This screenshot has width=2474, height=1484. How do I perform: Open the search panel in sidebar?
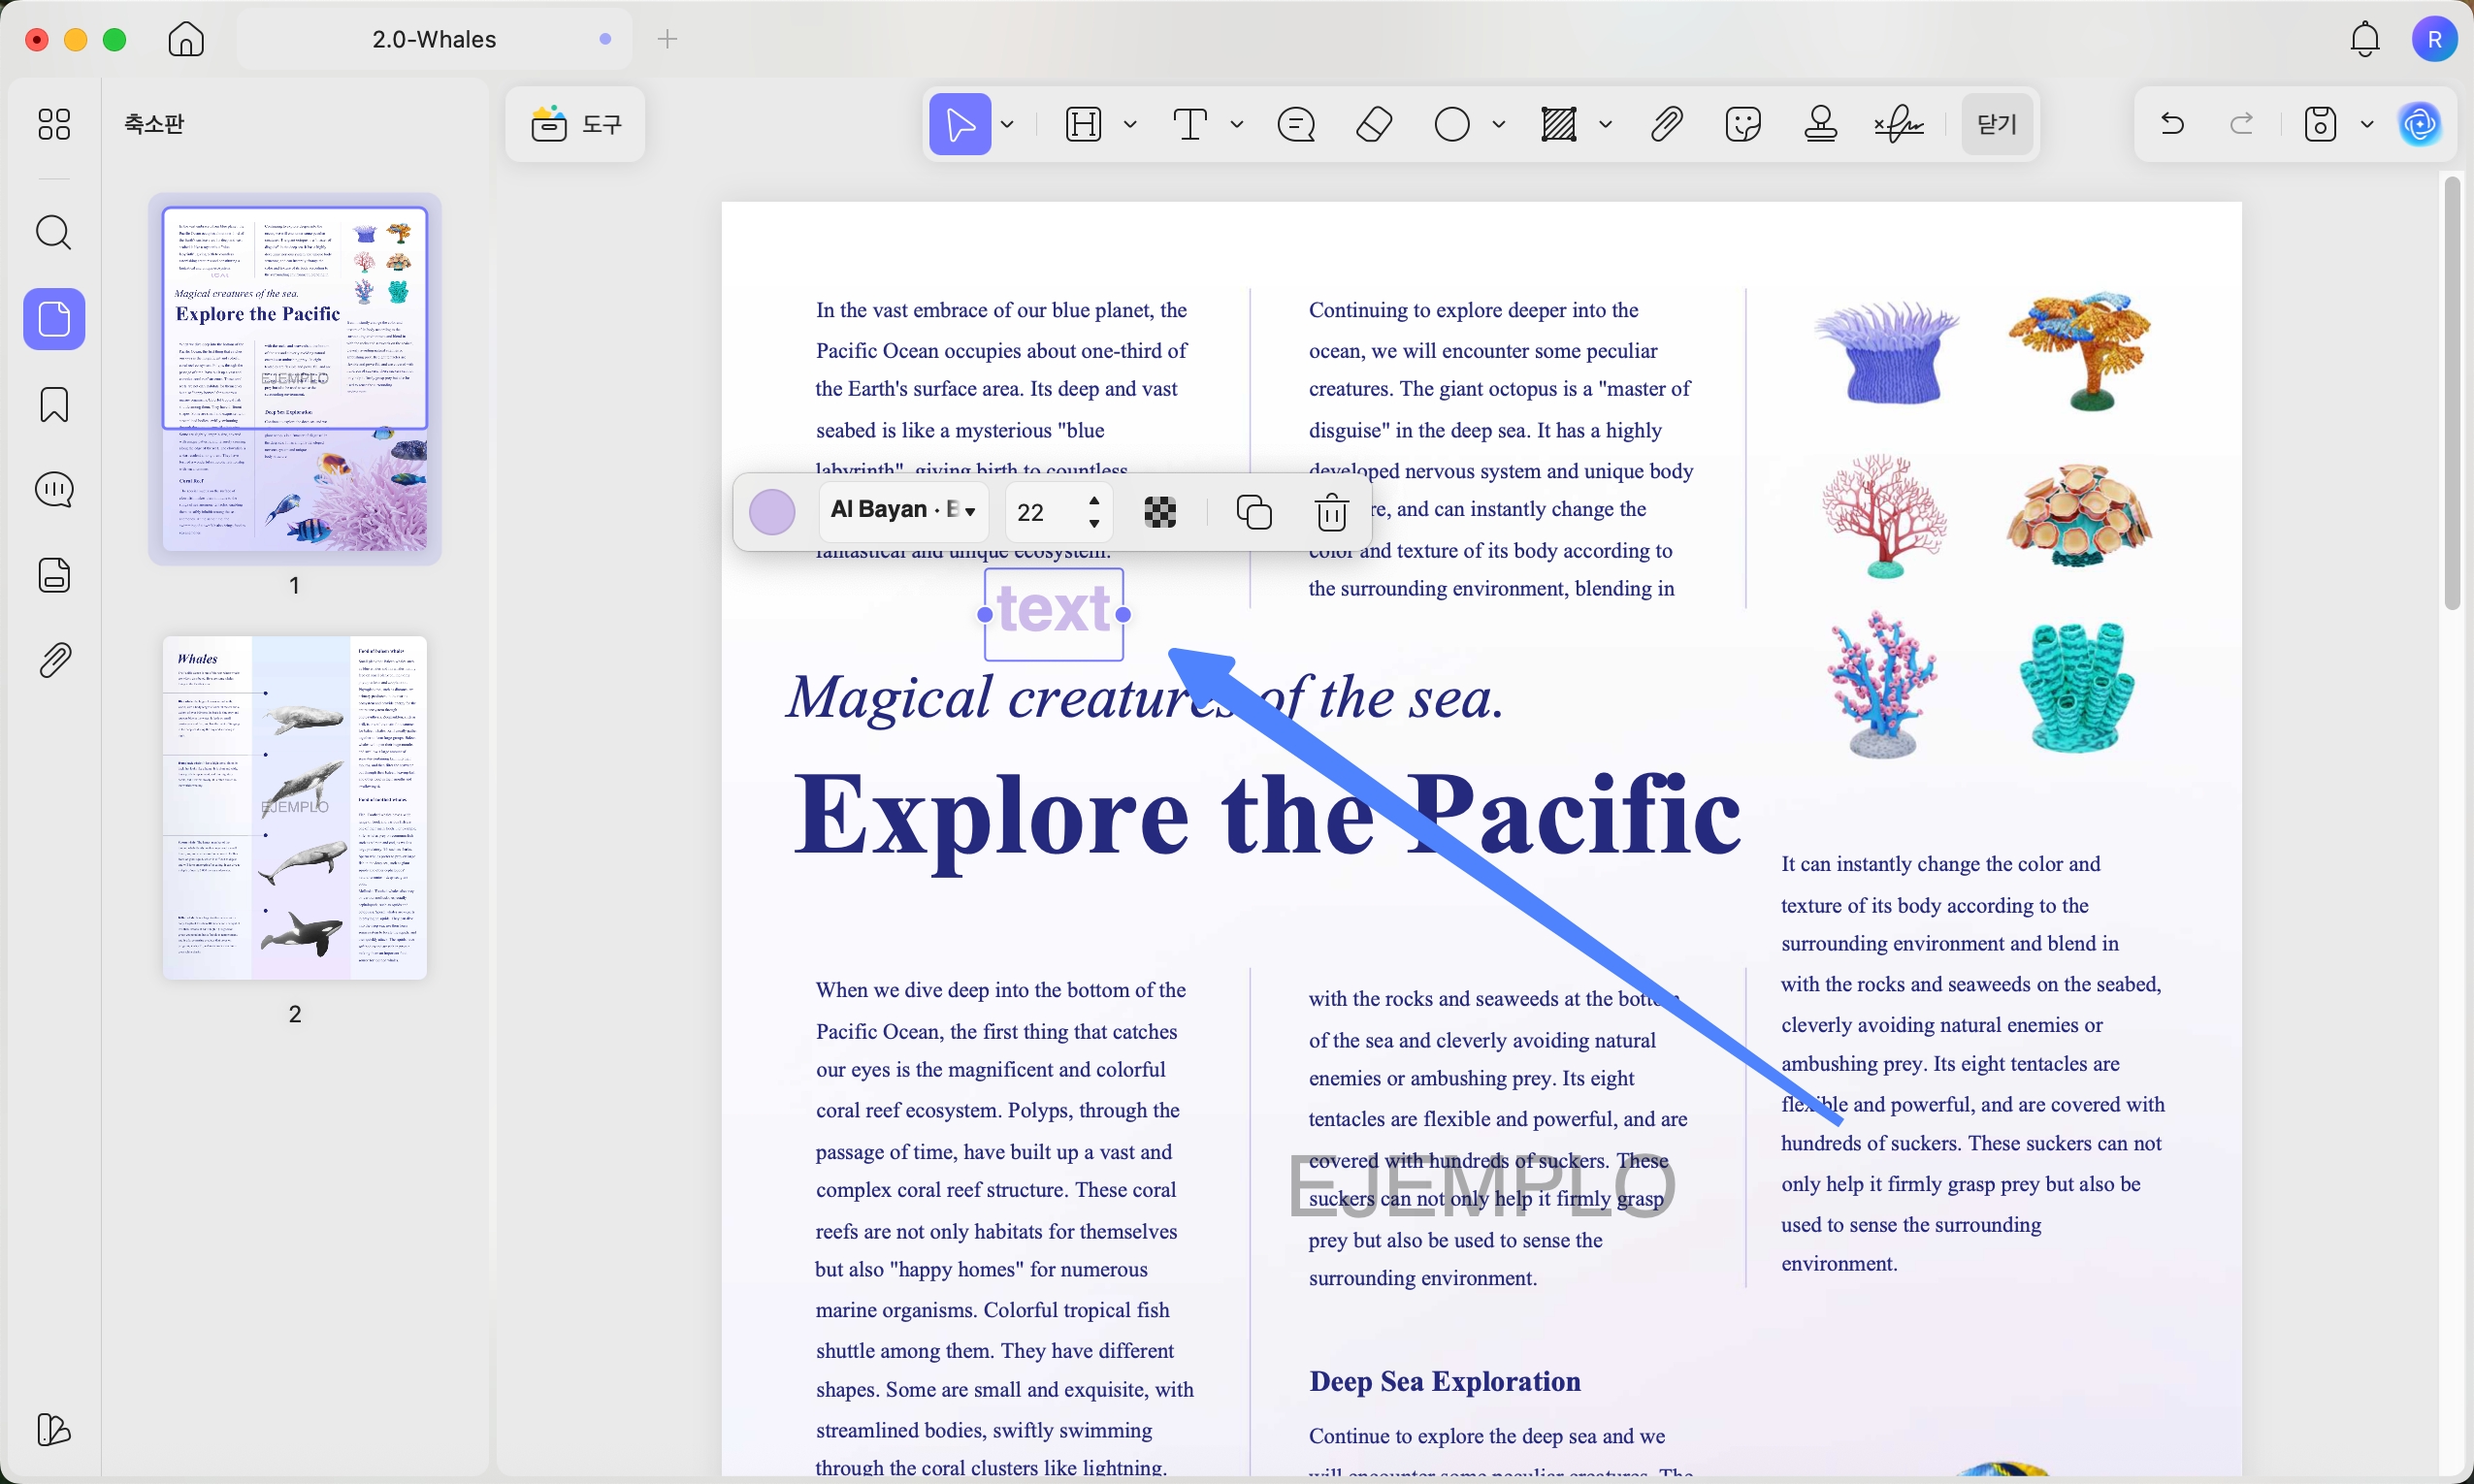tap(54, 233)
